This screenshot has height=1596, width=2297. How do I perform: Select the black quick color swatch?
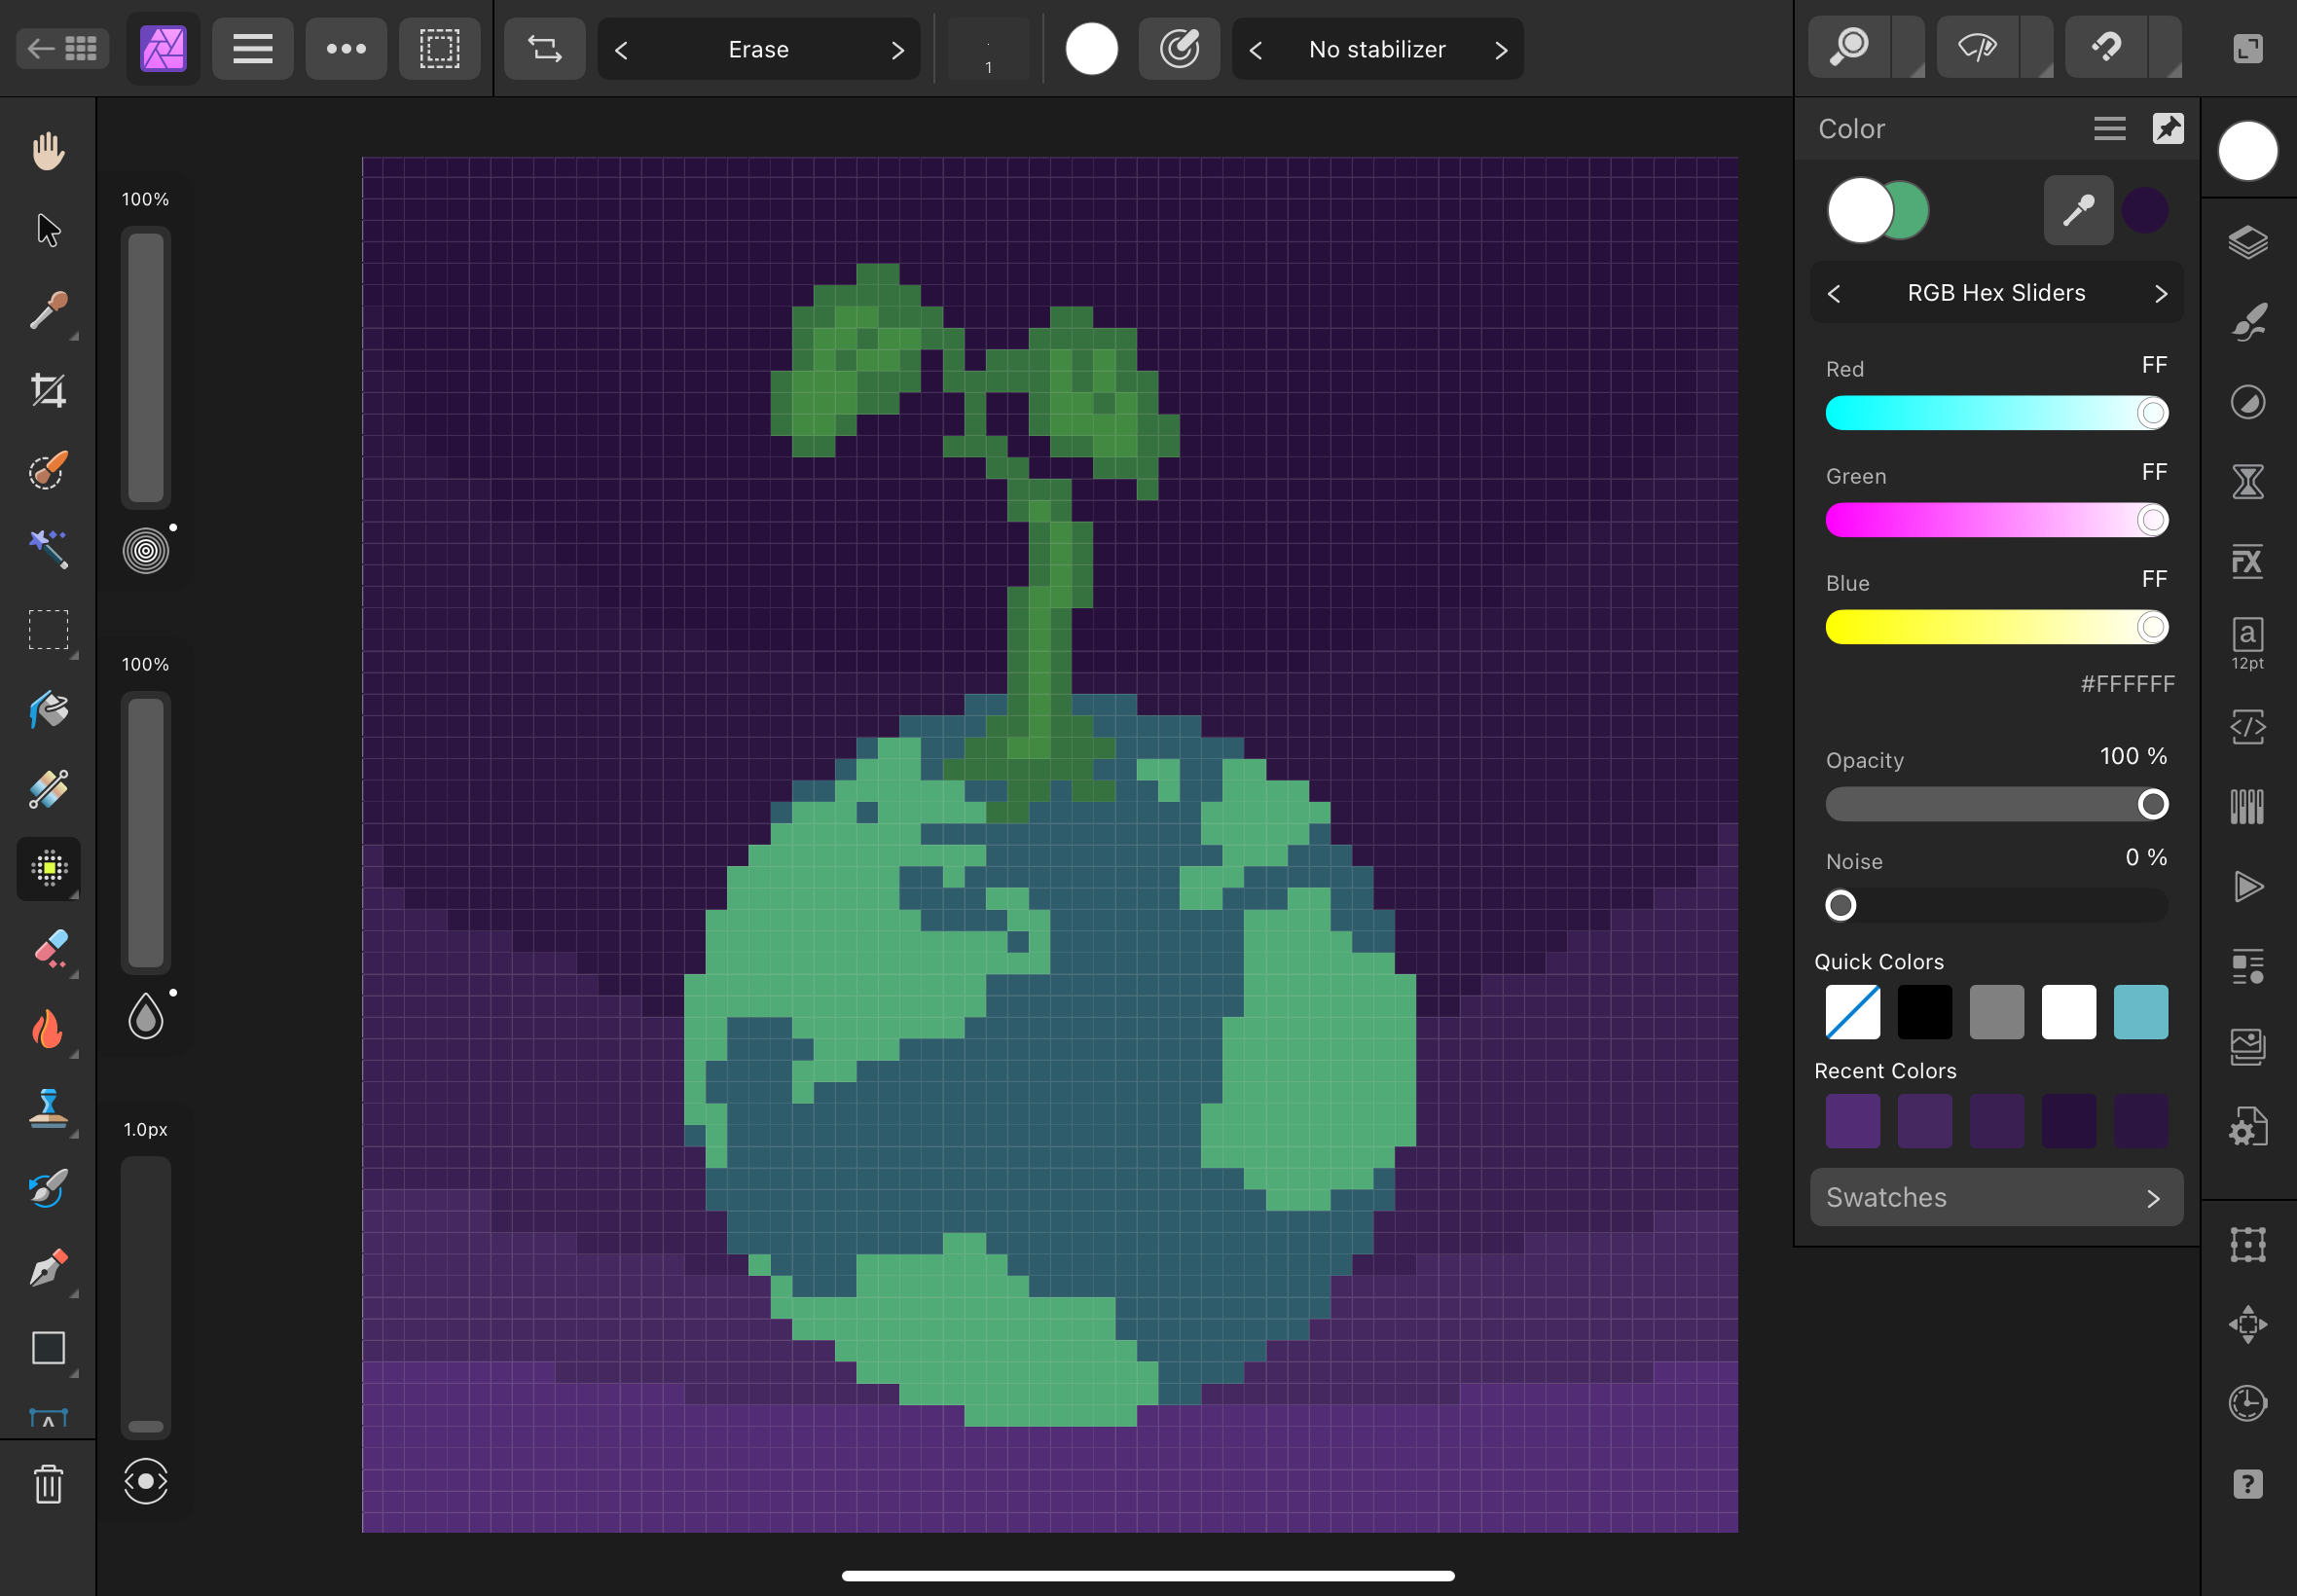(1924, 1012)
